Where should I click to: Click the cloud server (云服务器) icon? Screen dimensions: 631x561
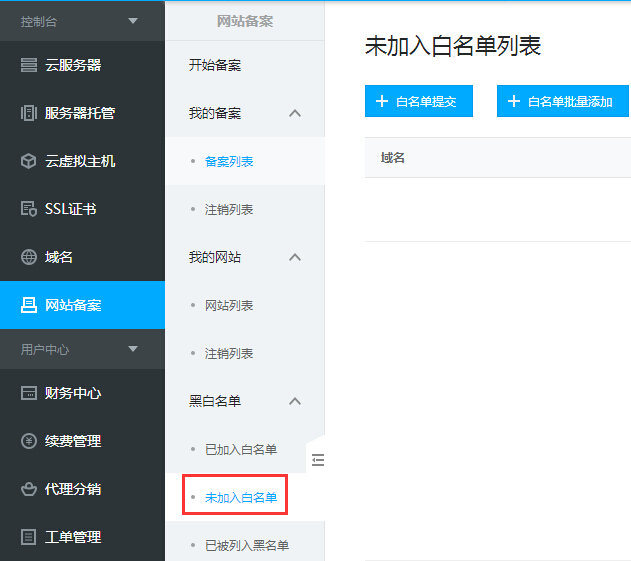29,65
